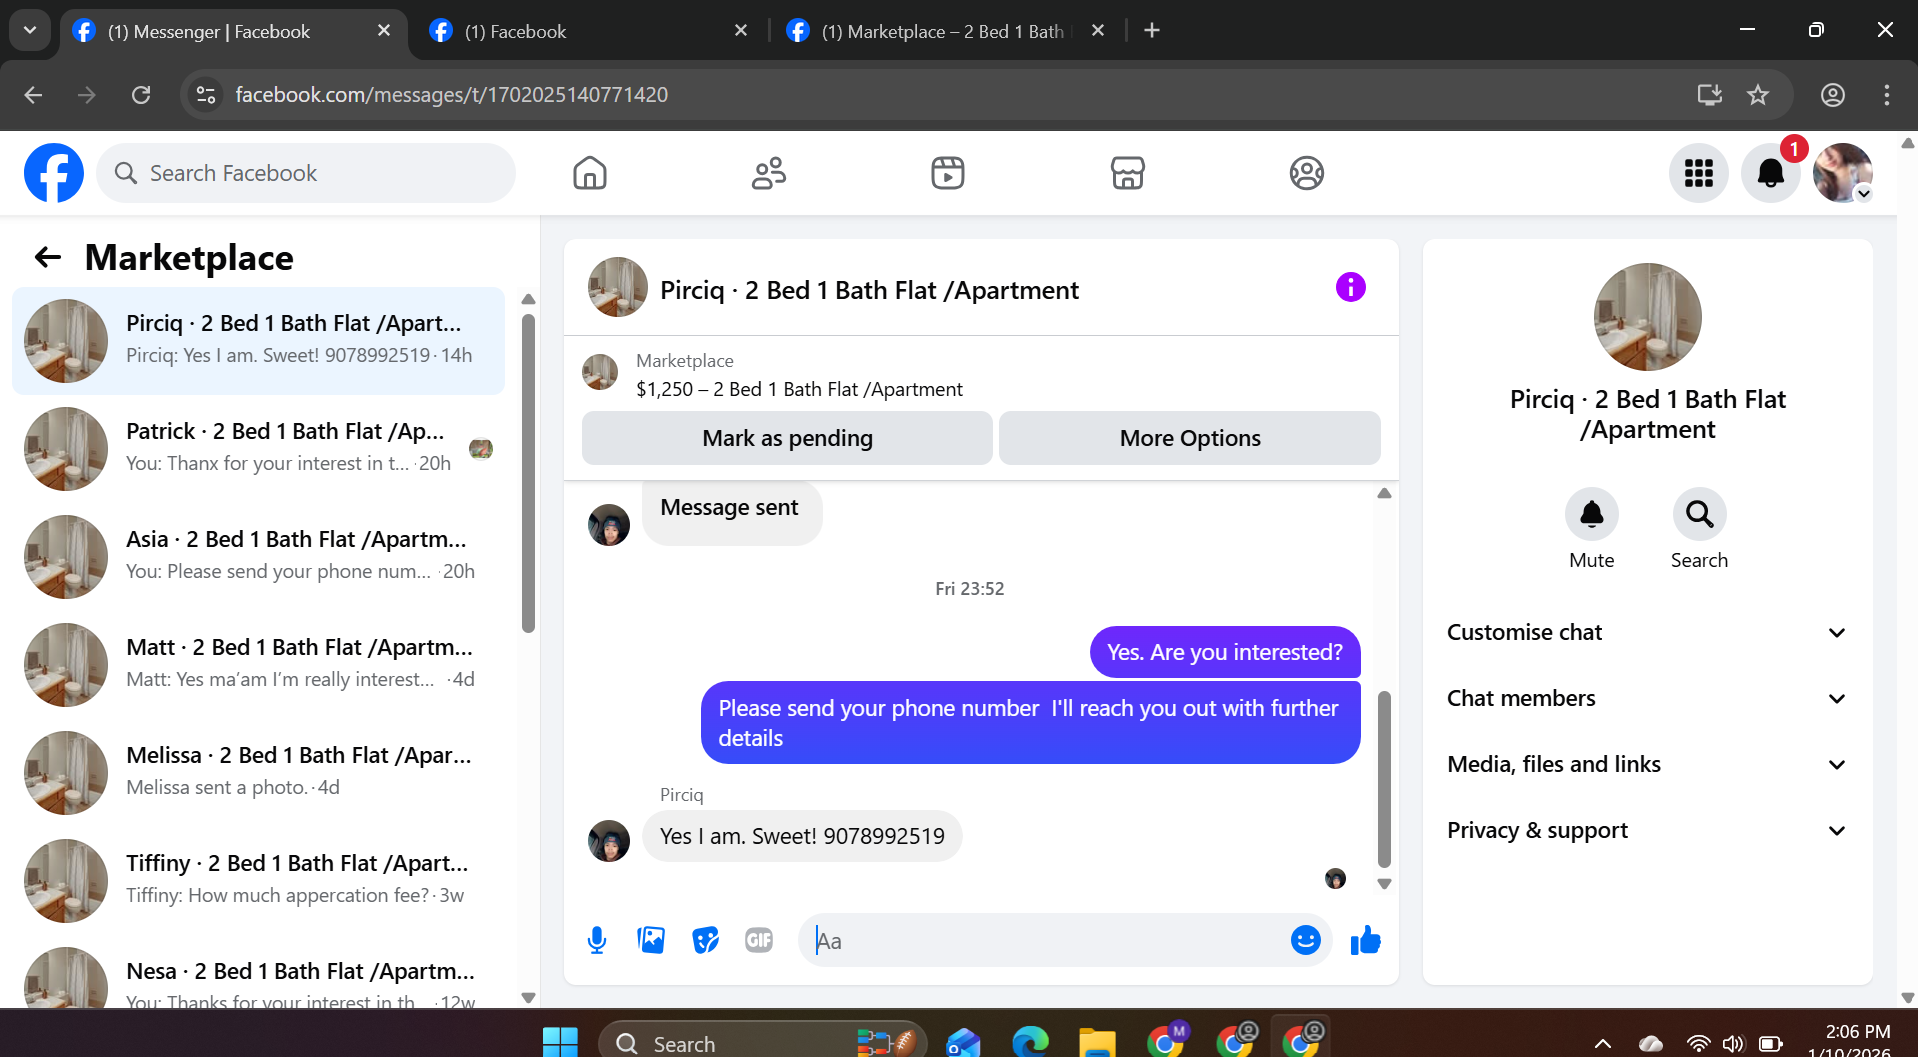This screenshot has width=1918, height=1057.
Task: Open the Pirciq conversation in list
Action: (x=258, y=341)
